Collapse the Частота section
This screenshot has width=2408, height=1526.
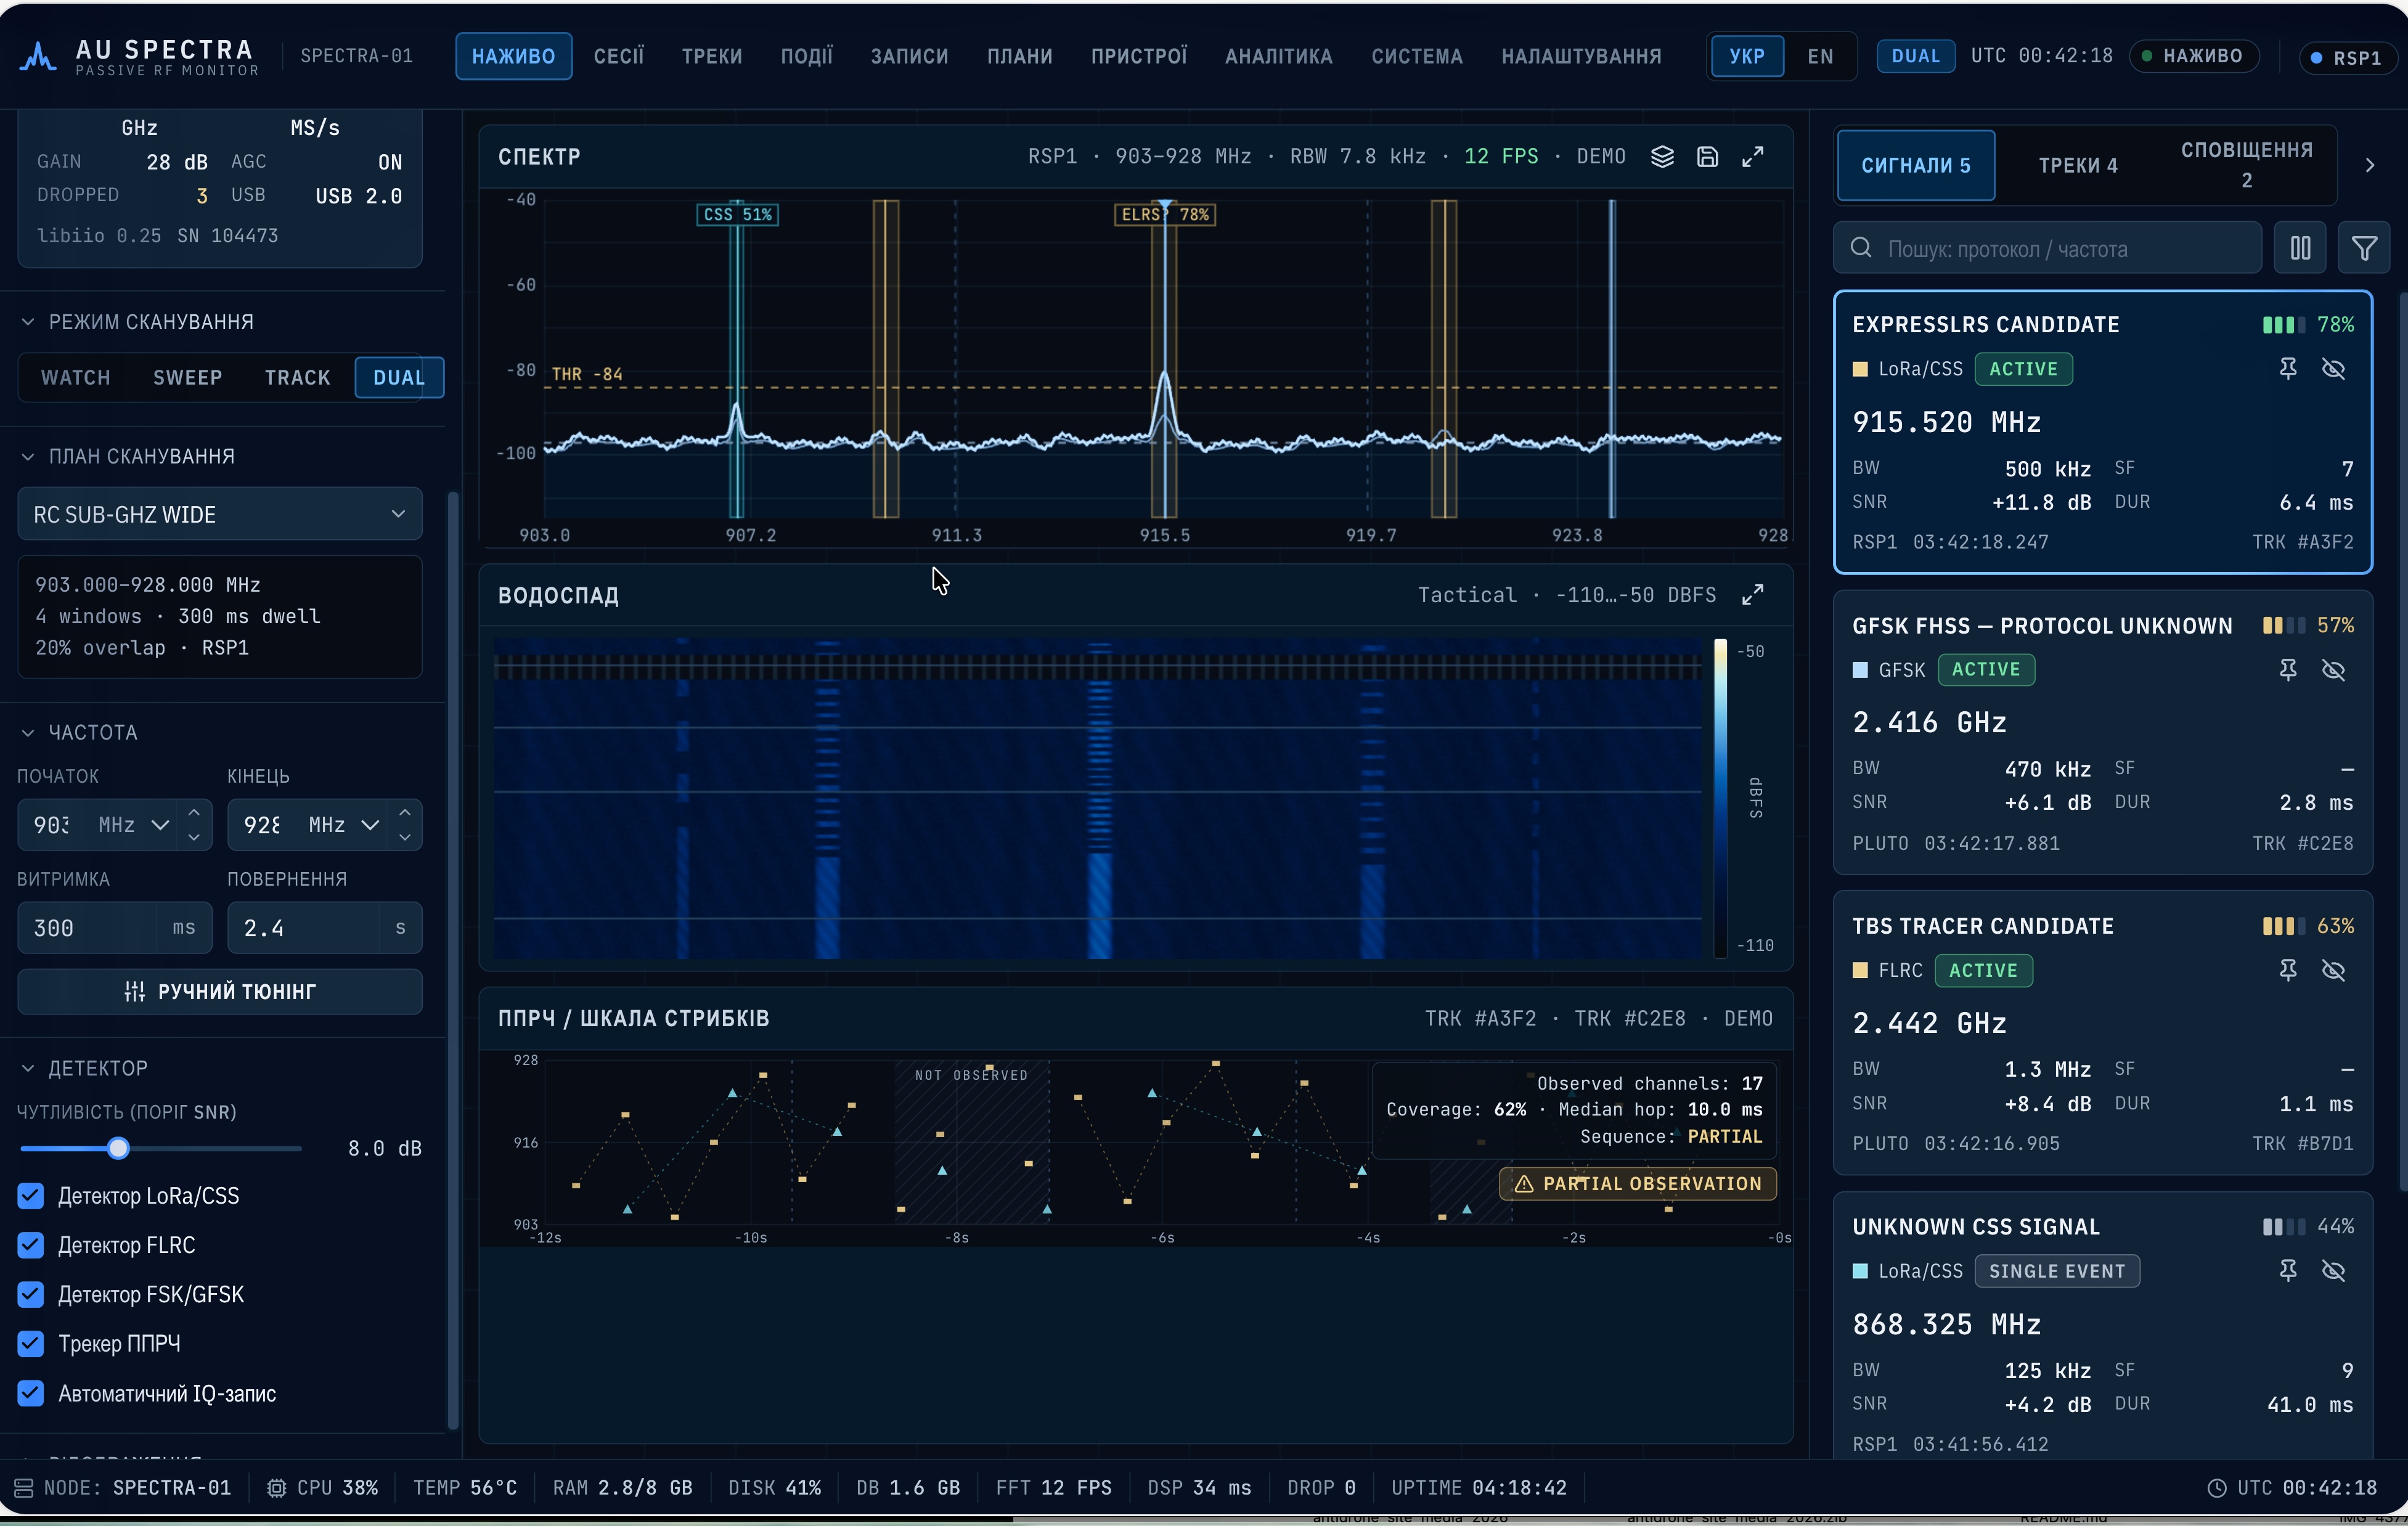pyautogui.click(x=28, y=733)
